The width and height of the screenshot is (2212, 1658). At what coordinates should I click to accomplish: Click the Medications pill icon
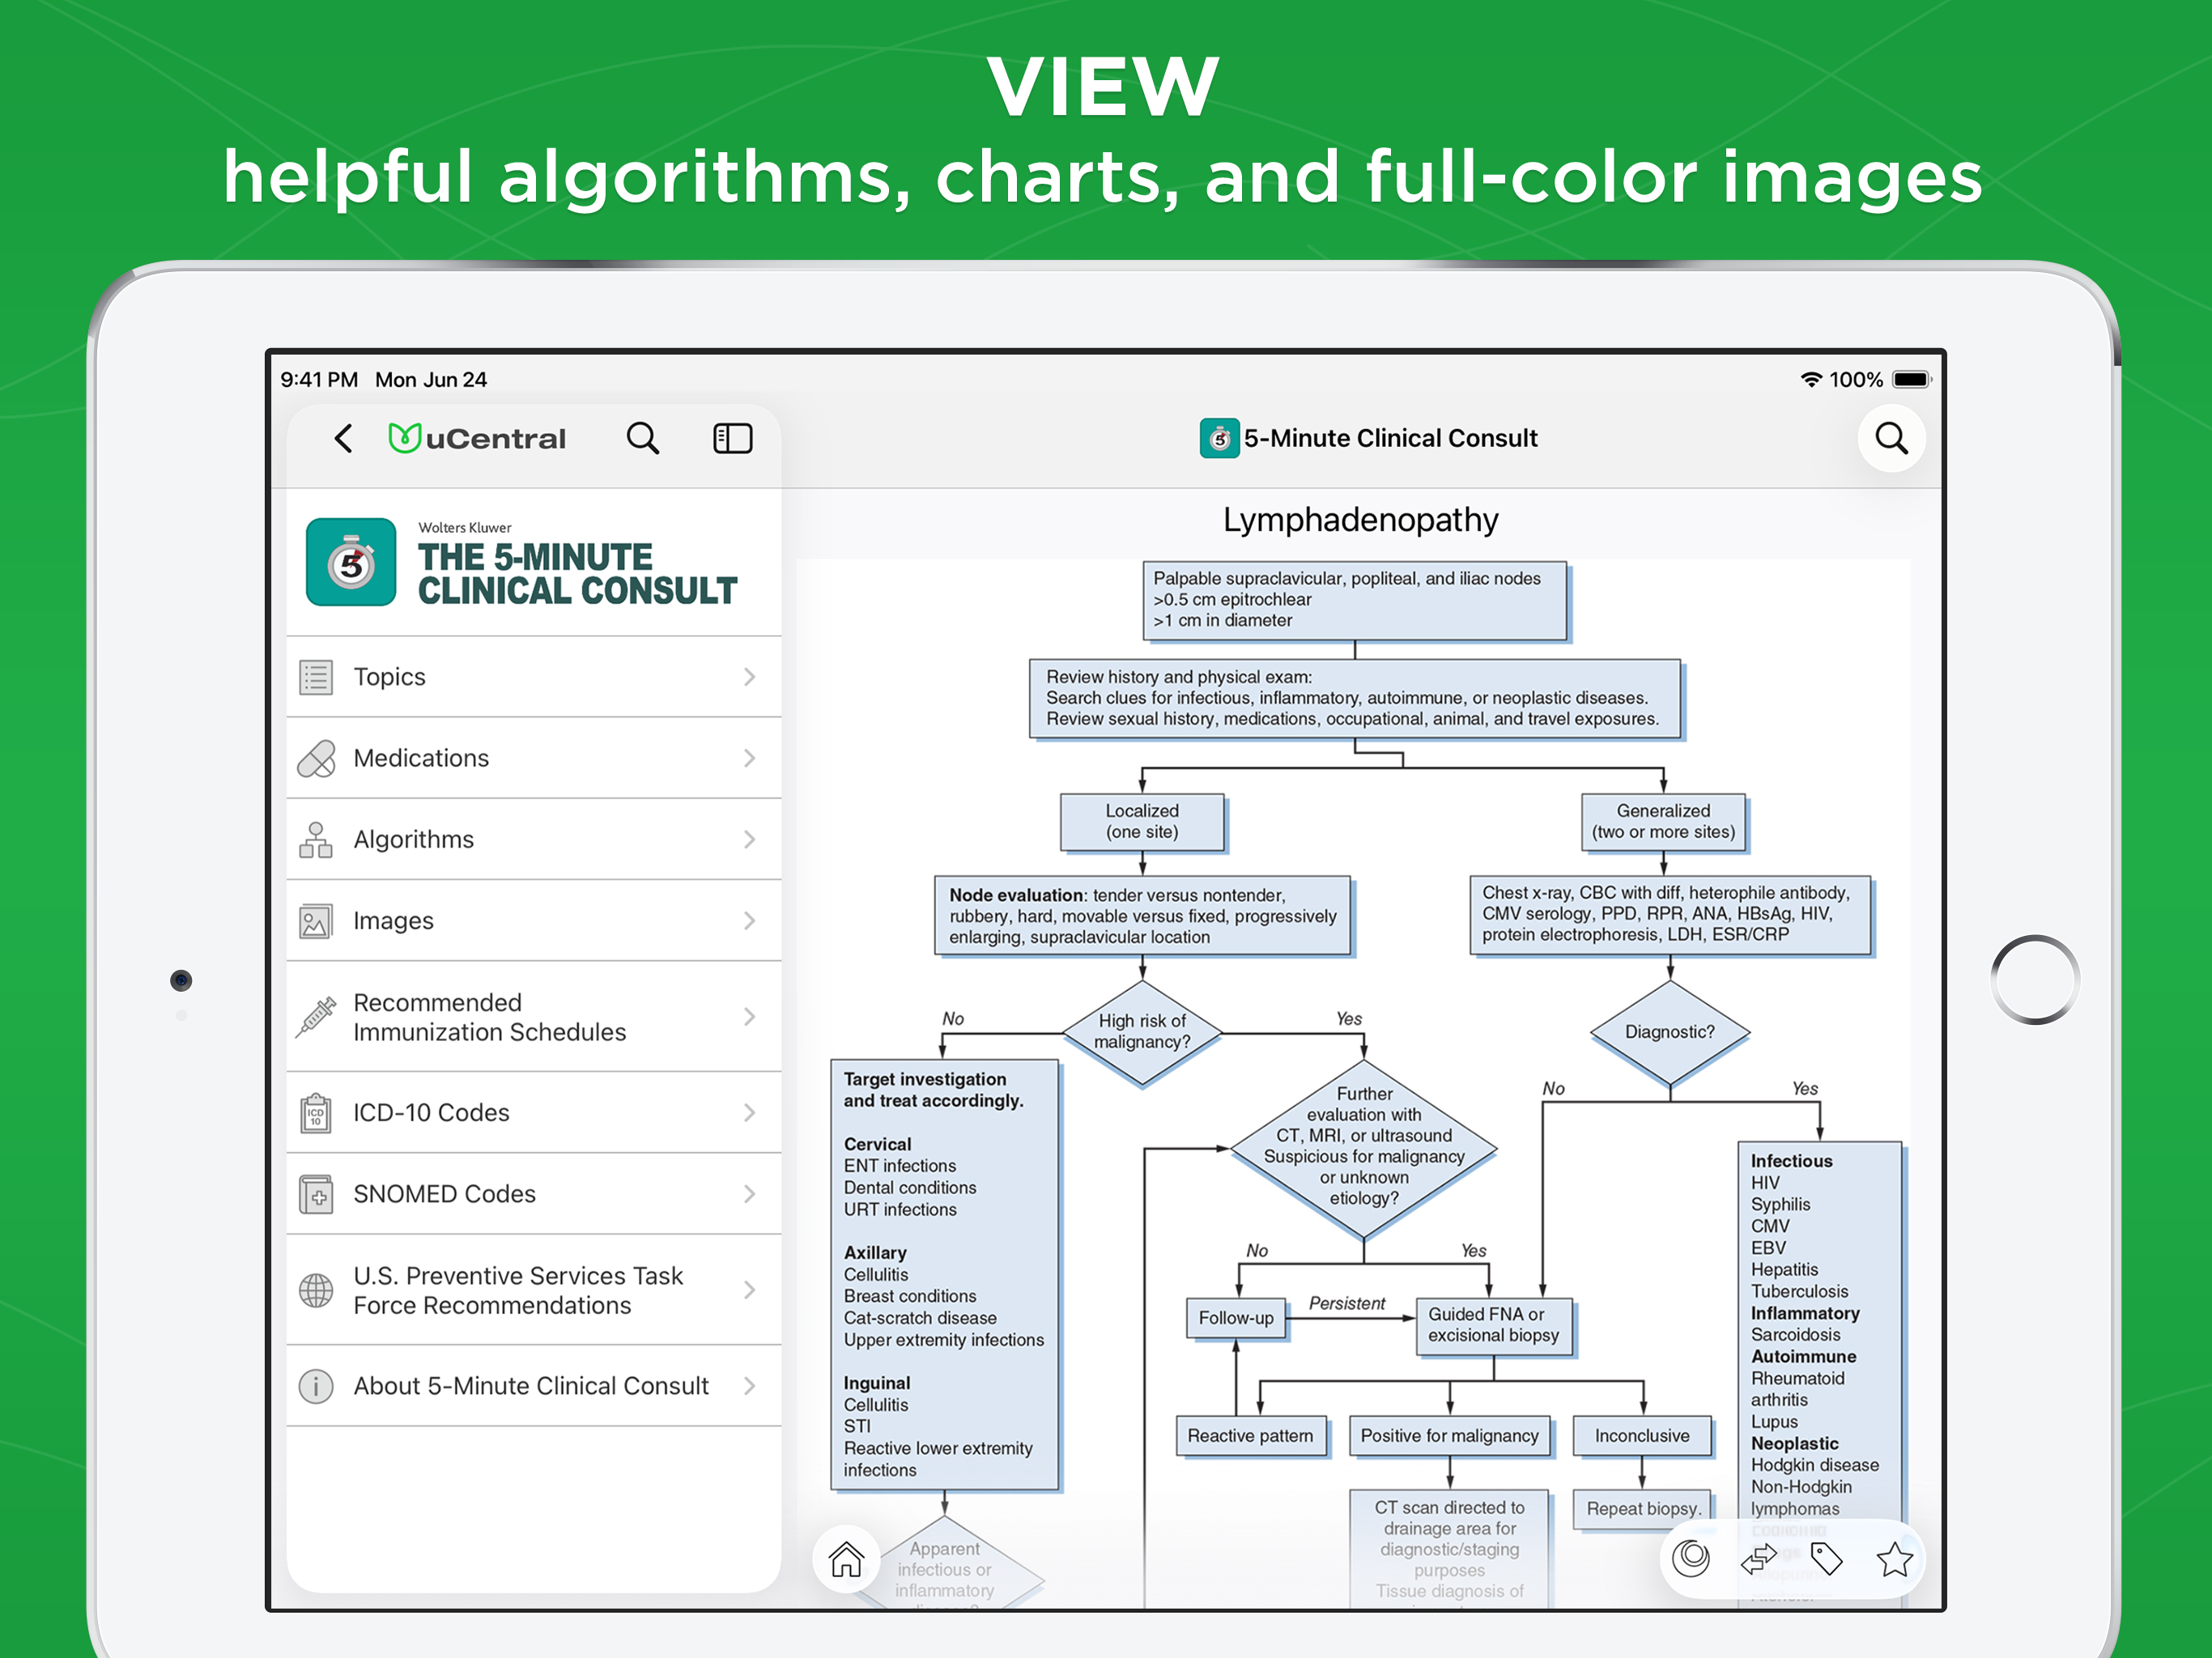[x=316, y=758]
